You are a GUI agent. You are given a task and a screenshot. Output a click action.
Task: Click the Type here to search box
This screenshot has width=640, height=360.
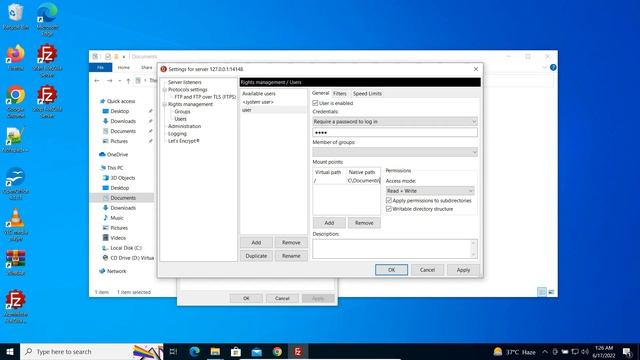92,351
